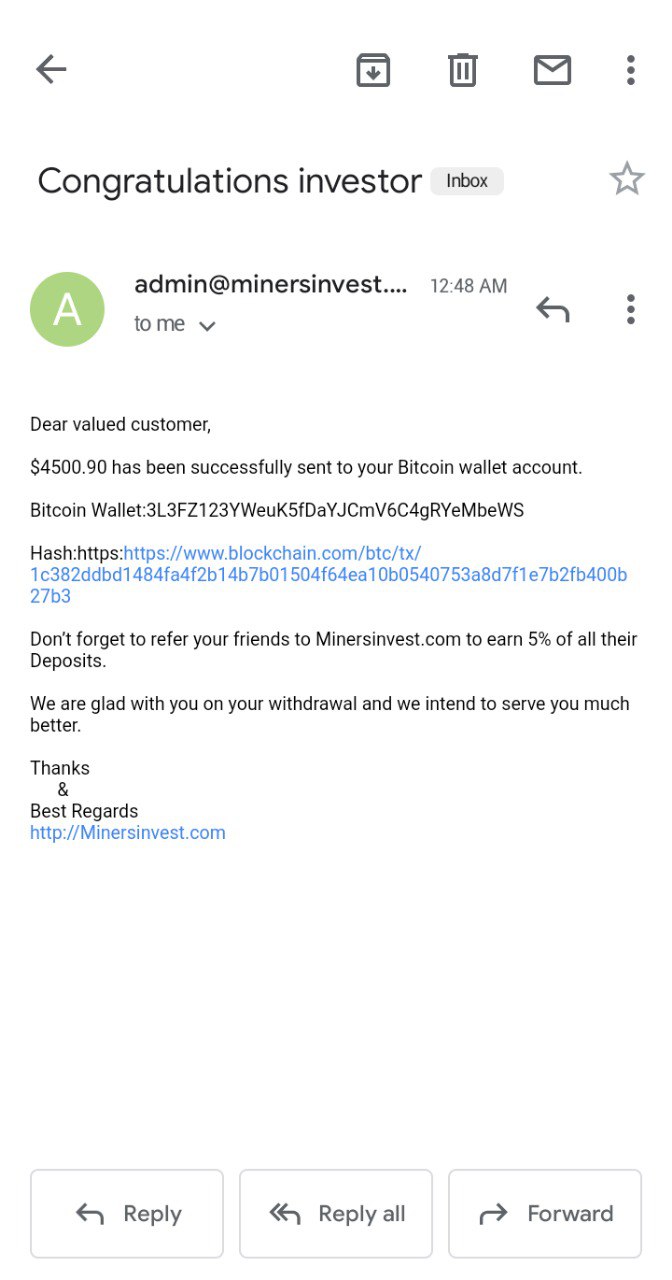Viewport: 672px width, 1280px height.
Task: Archive this email
Action: (373, 69)
